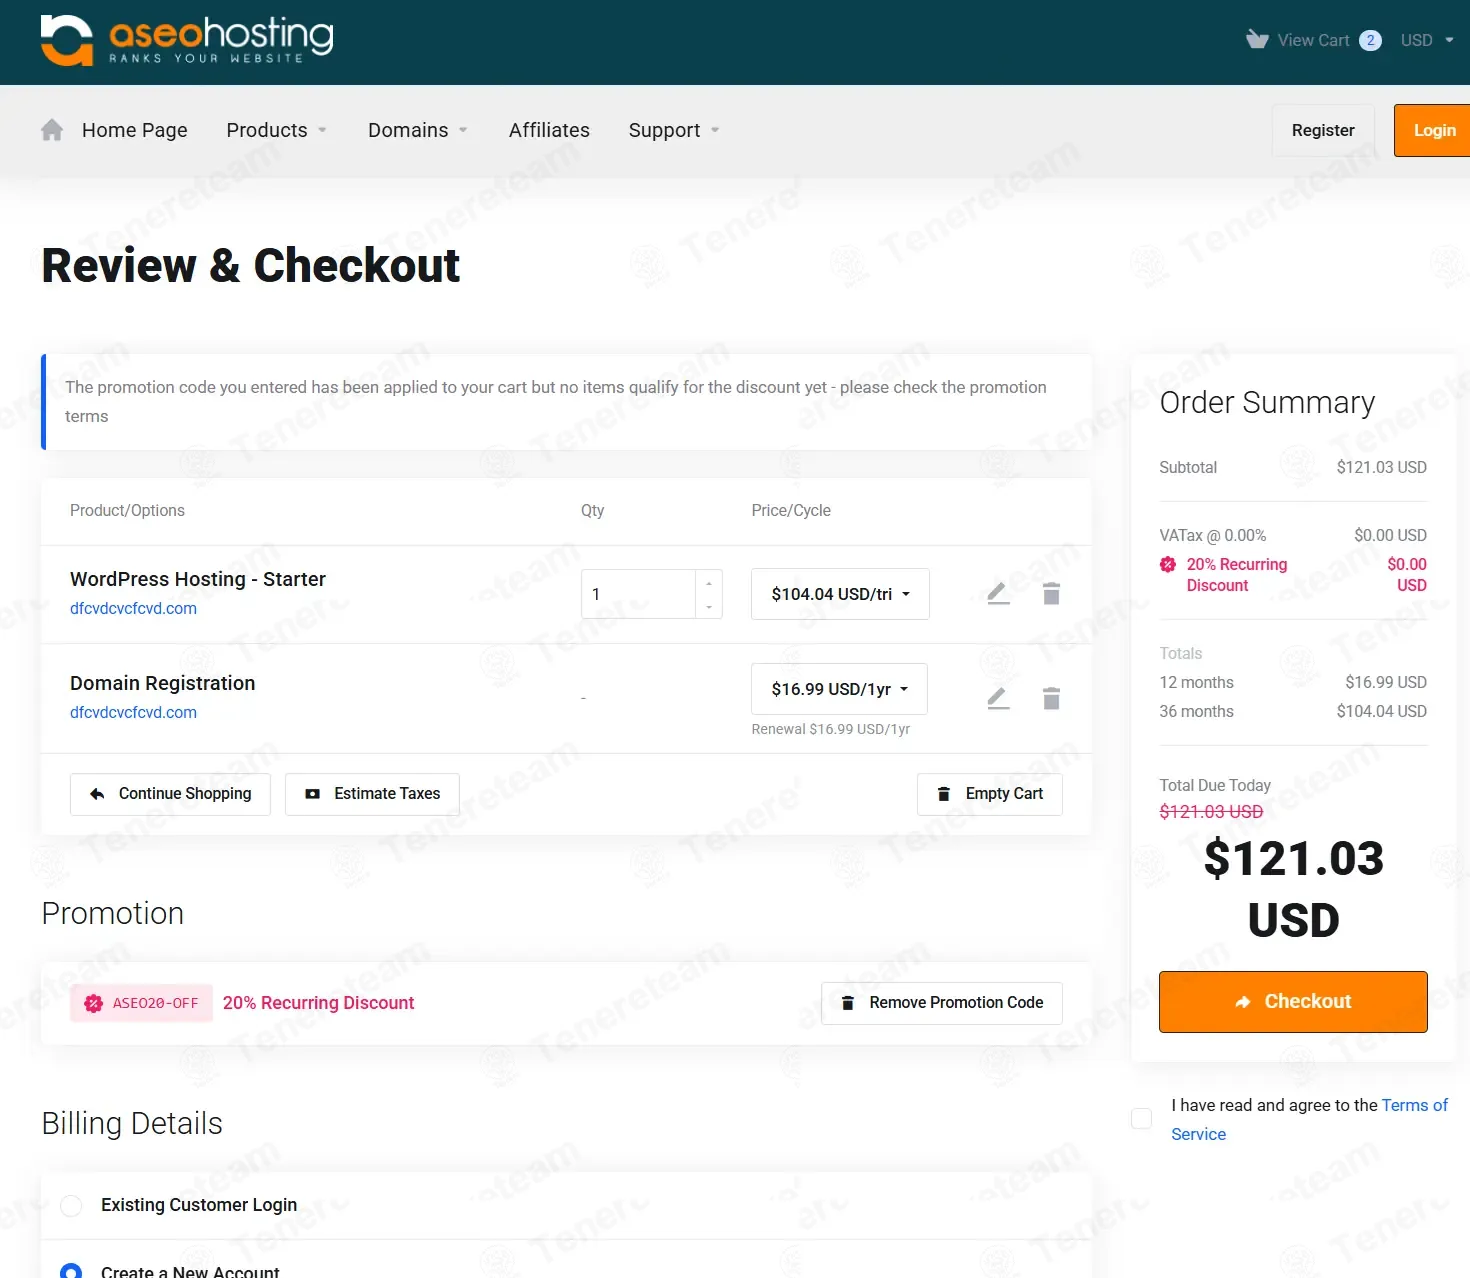Expand the Support menu
The width and height of the screenshot is (1470, 1278).
(x=674, y=130)
